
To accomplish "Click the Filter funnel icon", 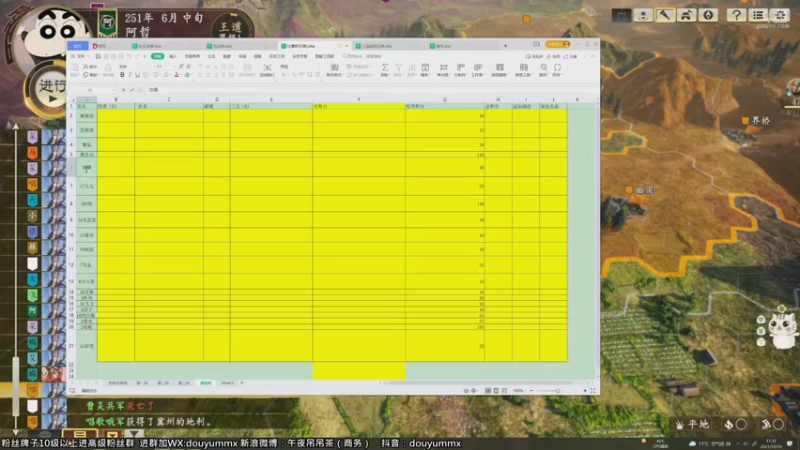I will (x=398, y=67).
